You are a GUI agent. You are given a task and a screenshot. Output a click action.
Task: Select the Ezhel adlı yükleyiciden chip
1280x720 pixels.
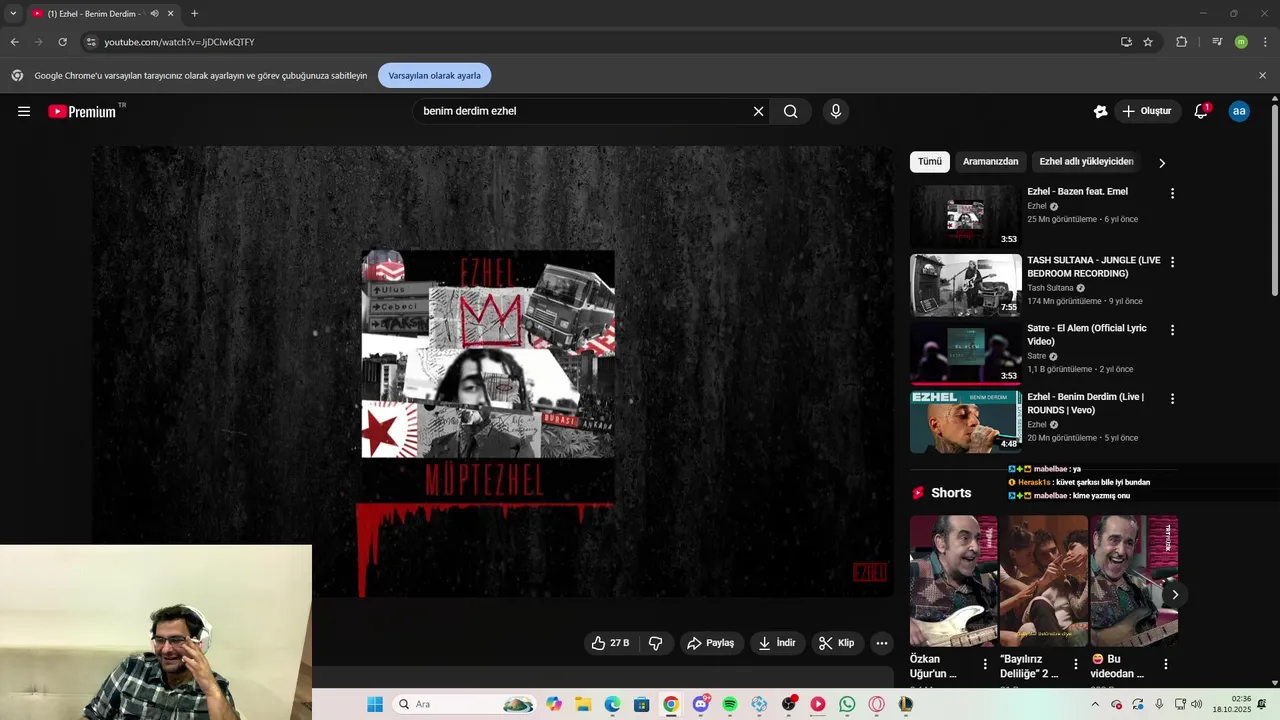click(x=1086, y=162)
